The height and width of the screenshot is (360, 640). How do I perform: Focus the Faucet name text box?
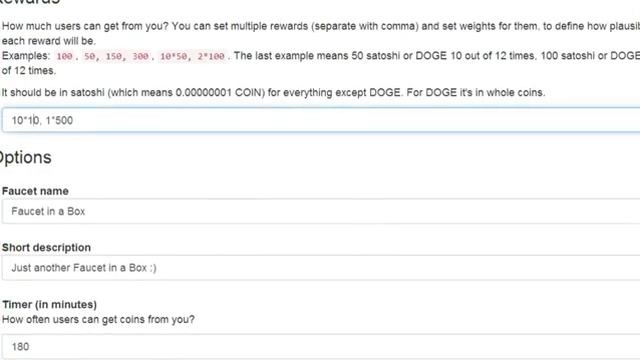point(321,211)
